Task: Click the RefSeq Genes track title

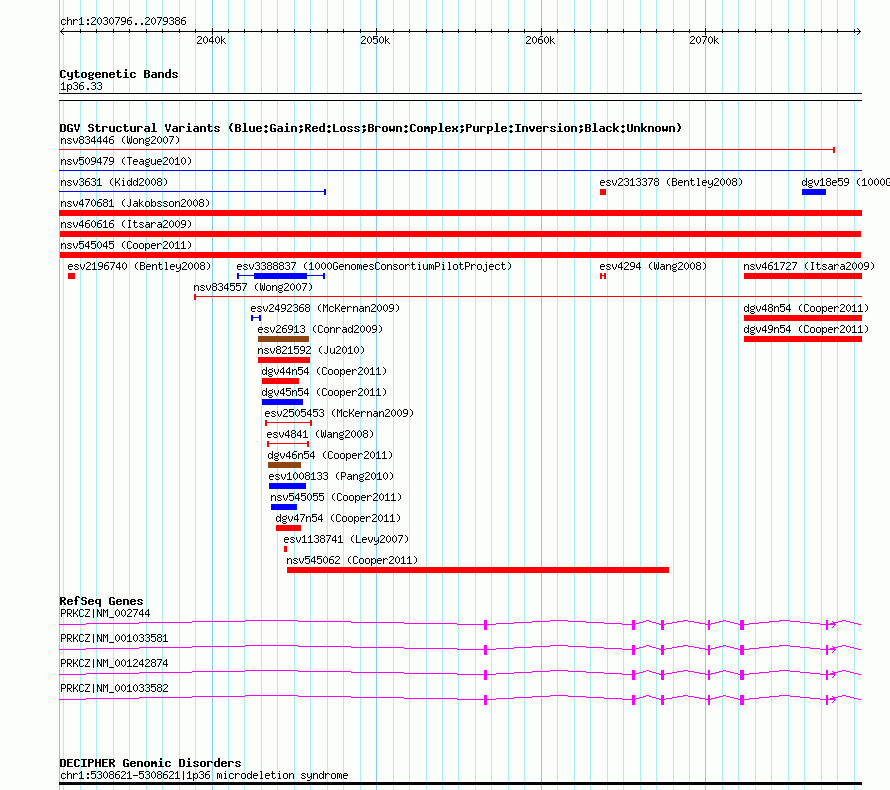Action: pyautogui.click(x=101, y=601)
